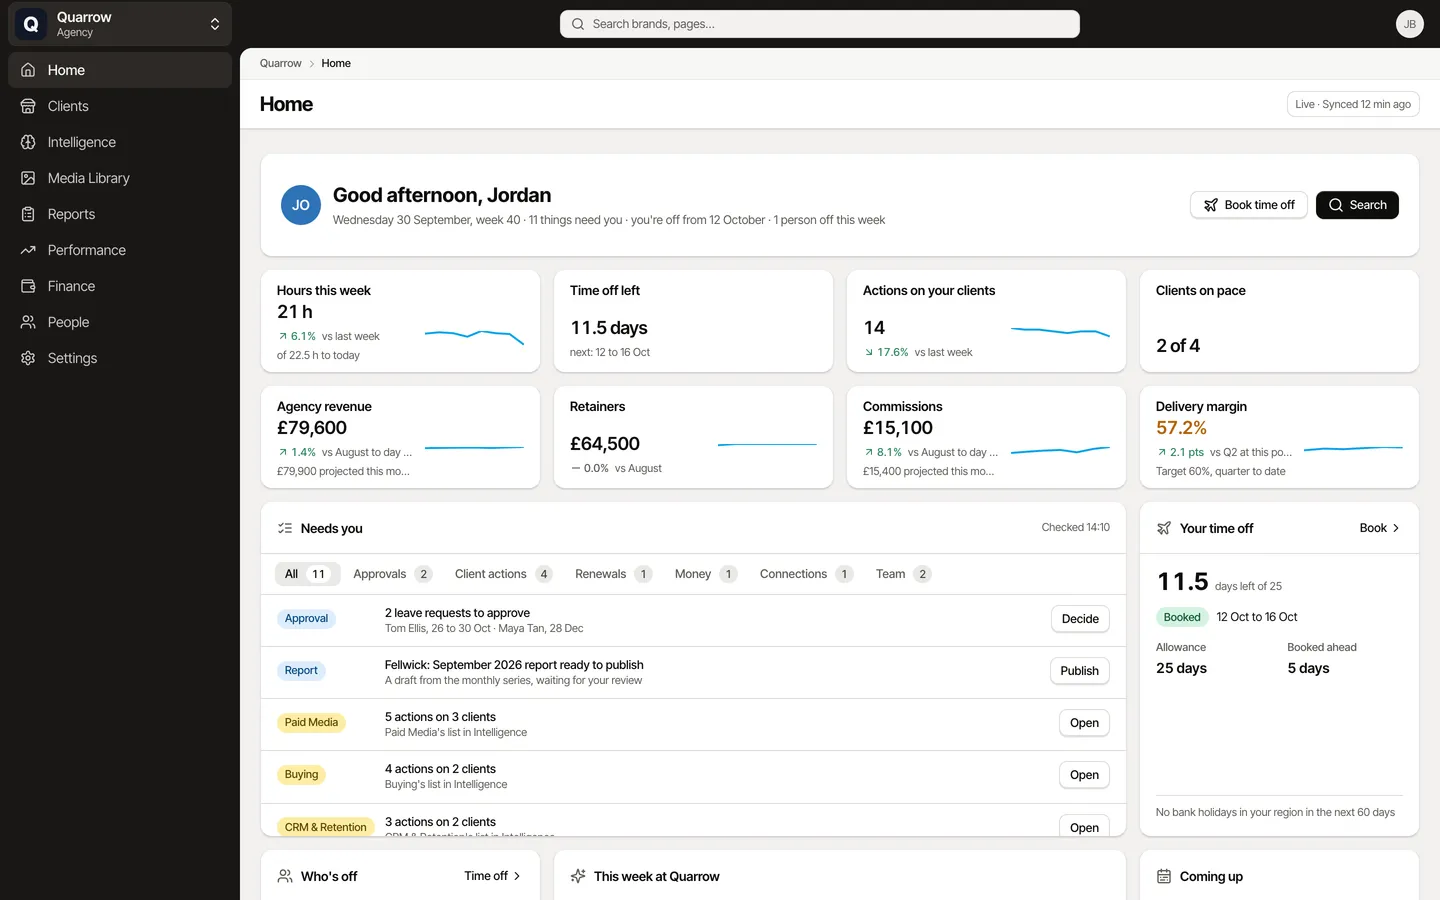Screen dimensions: 1440x900
Task: Click the Report tag badge
Action: (x=301, y=671)
